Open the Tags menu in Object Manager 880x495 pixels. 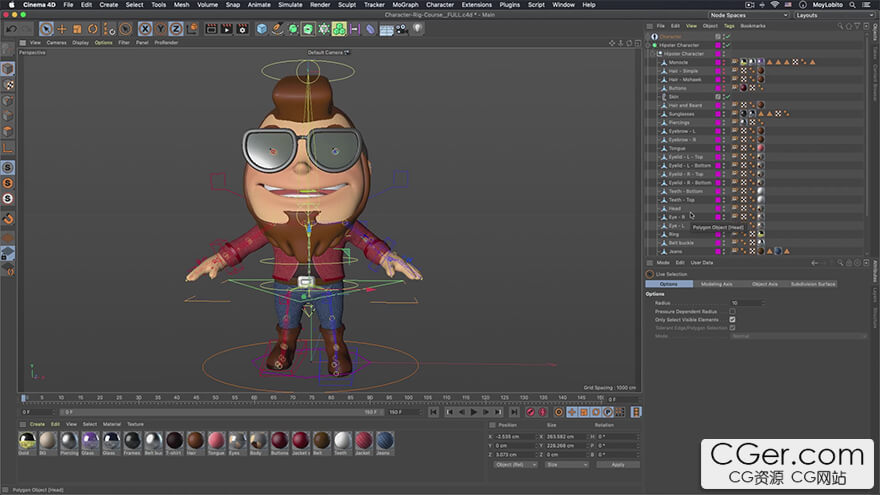tap(729, 26)
